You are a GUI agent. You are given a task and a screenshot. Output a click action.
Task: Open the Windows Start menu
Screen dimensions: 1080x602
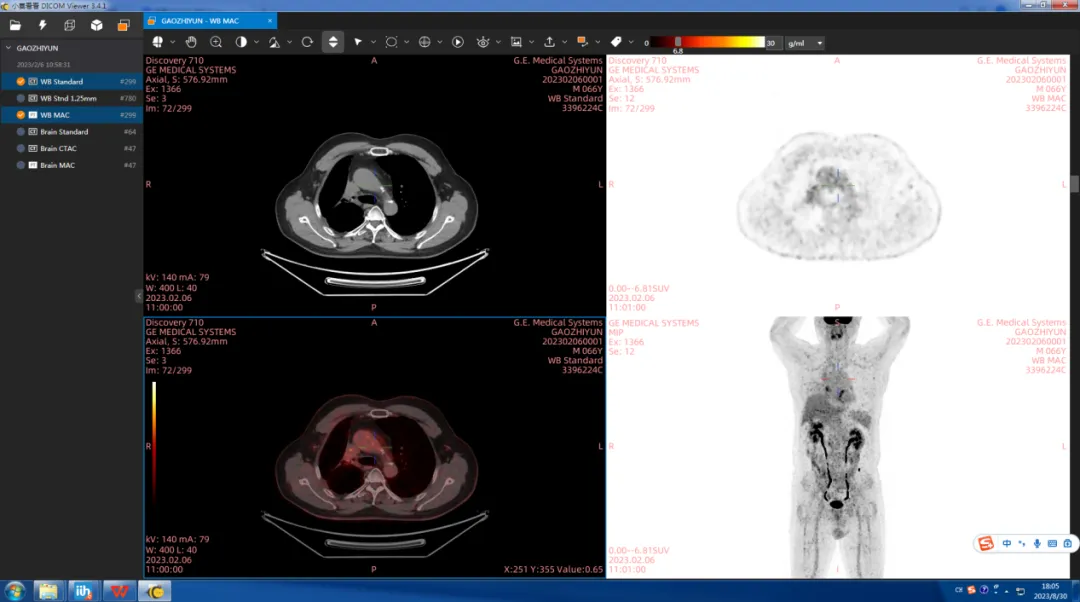pos(14,591)
